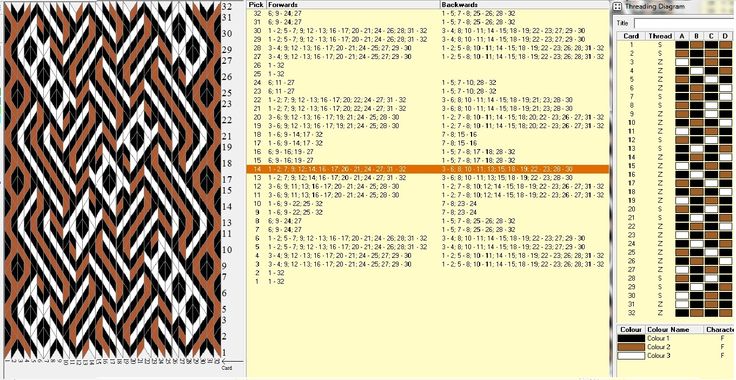
Task: Click card 1 hole A colour cell
Action: click(682, 45)
